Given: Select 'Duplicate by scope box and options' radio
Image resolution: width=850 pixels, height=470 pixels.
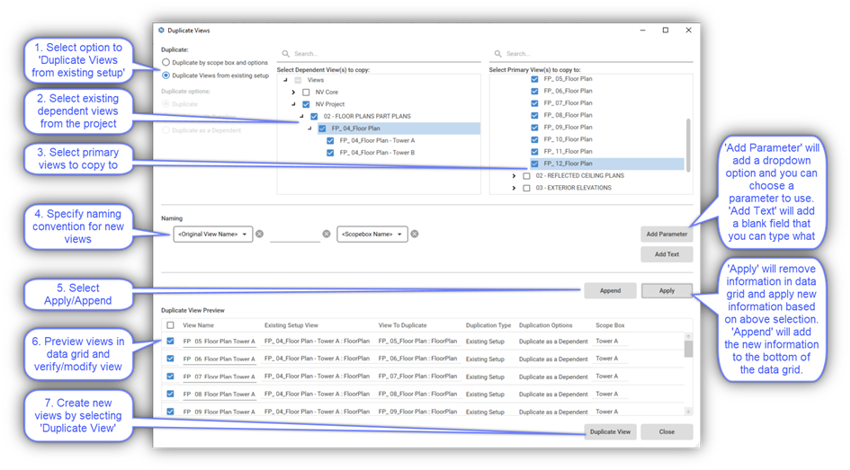Looking at the screenshot, I should click(x=166, y=62).
